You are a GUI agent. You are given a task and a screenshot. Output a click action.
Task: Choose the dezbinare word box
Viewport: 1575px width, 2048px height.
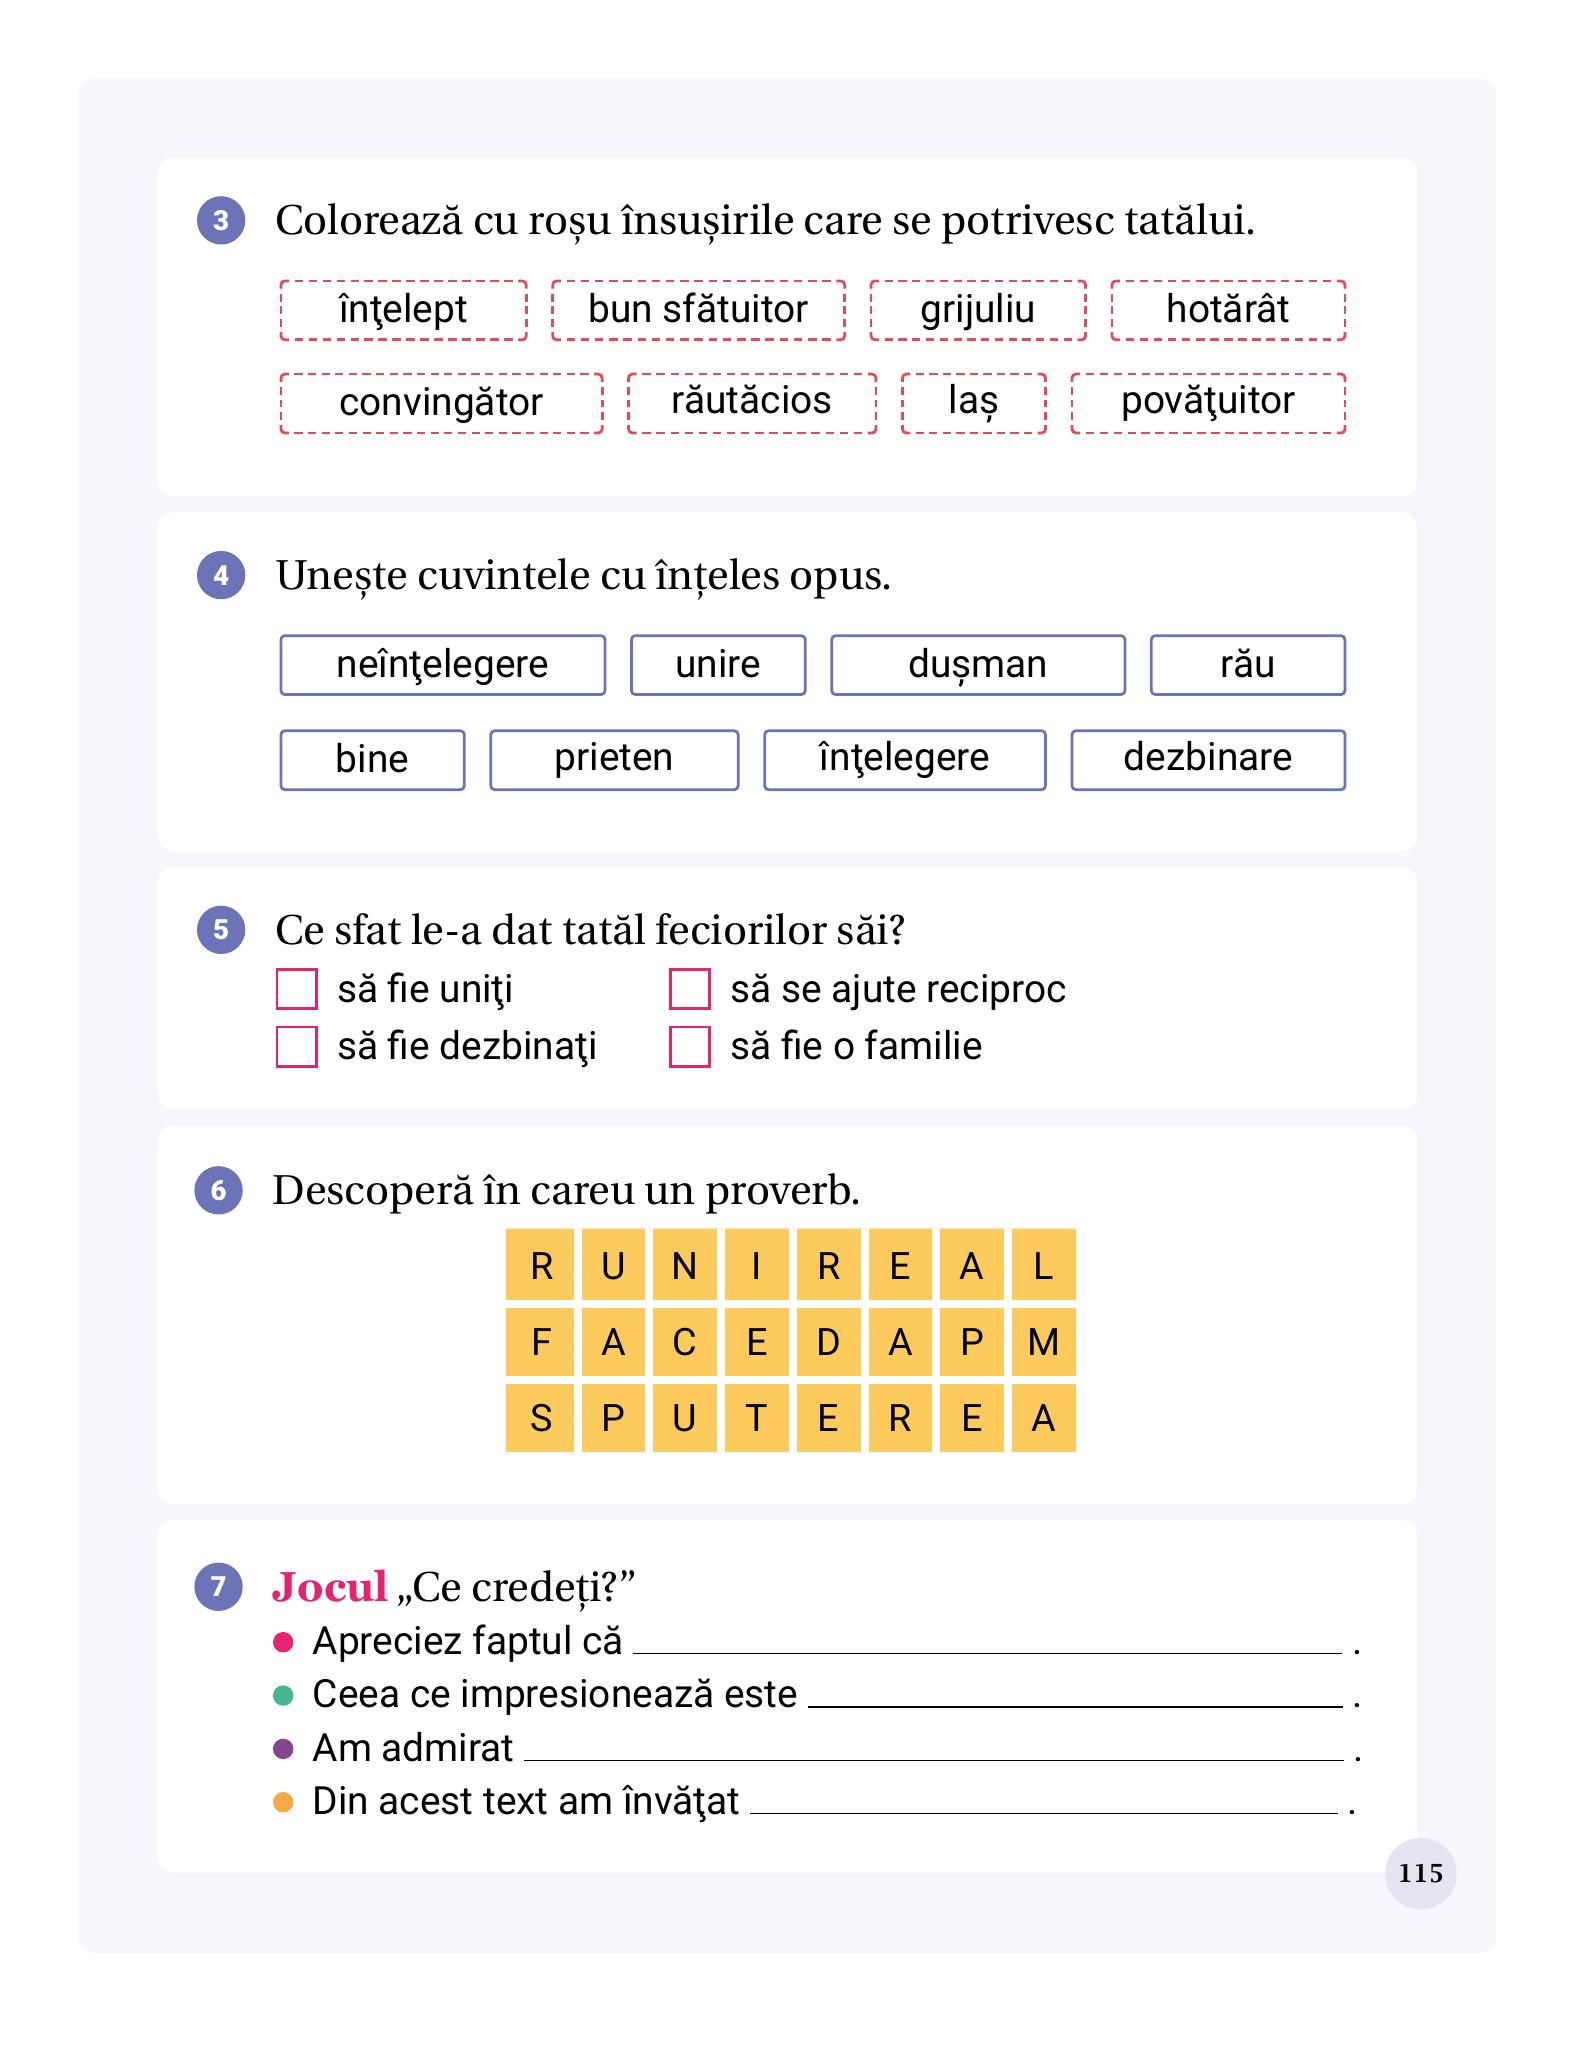coord(1208,760)
